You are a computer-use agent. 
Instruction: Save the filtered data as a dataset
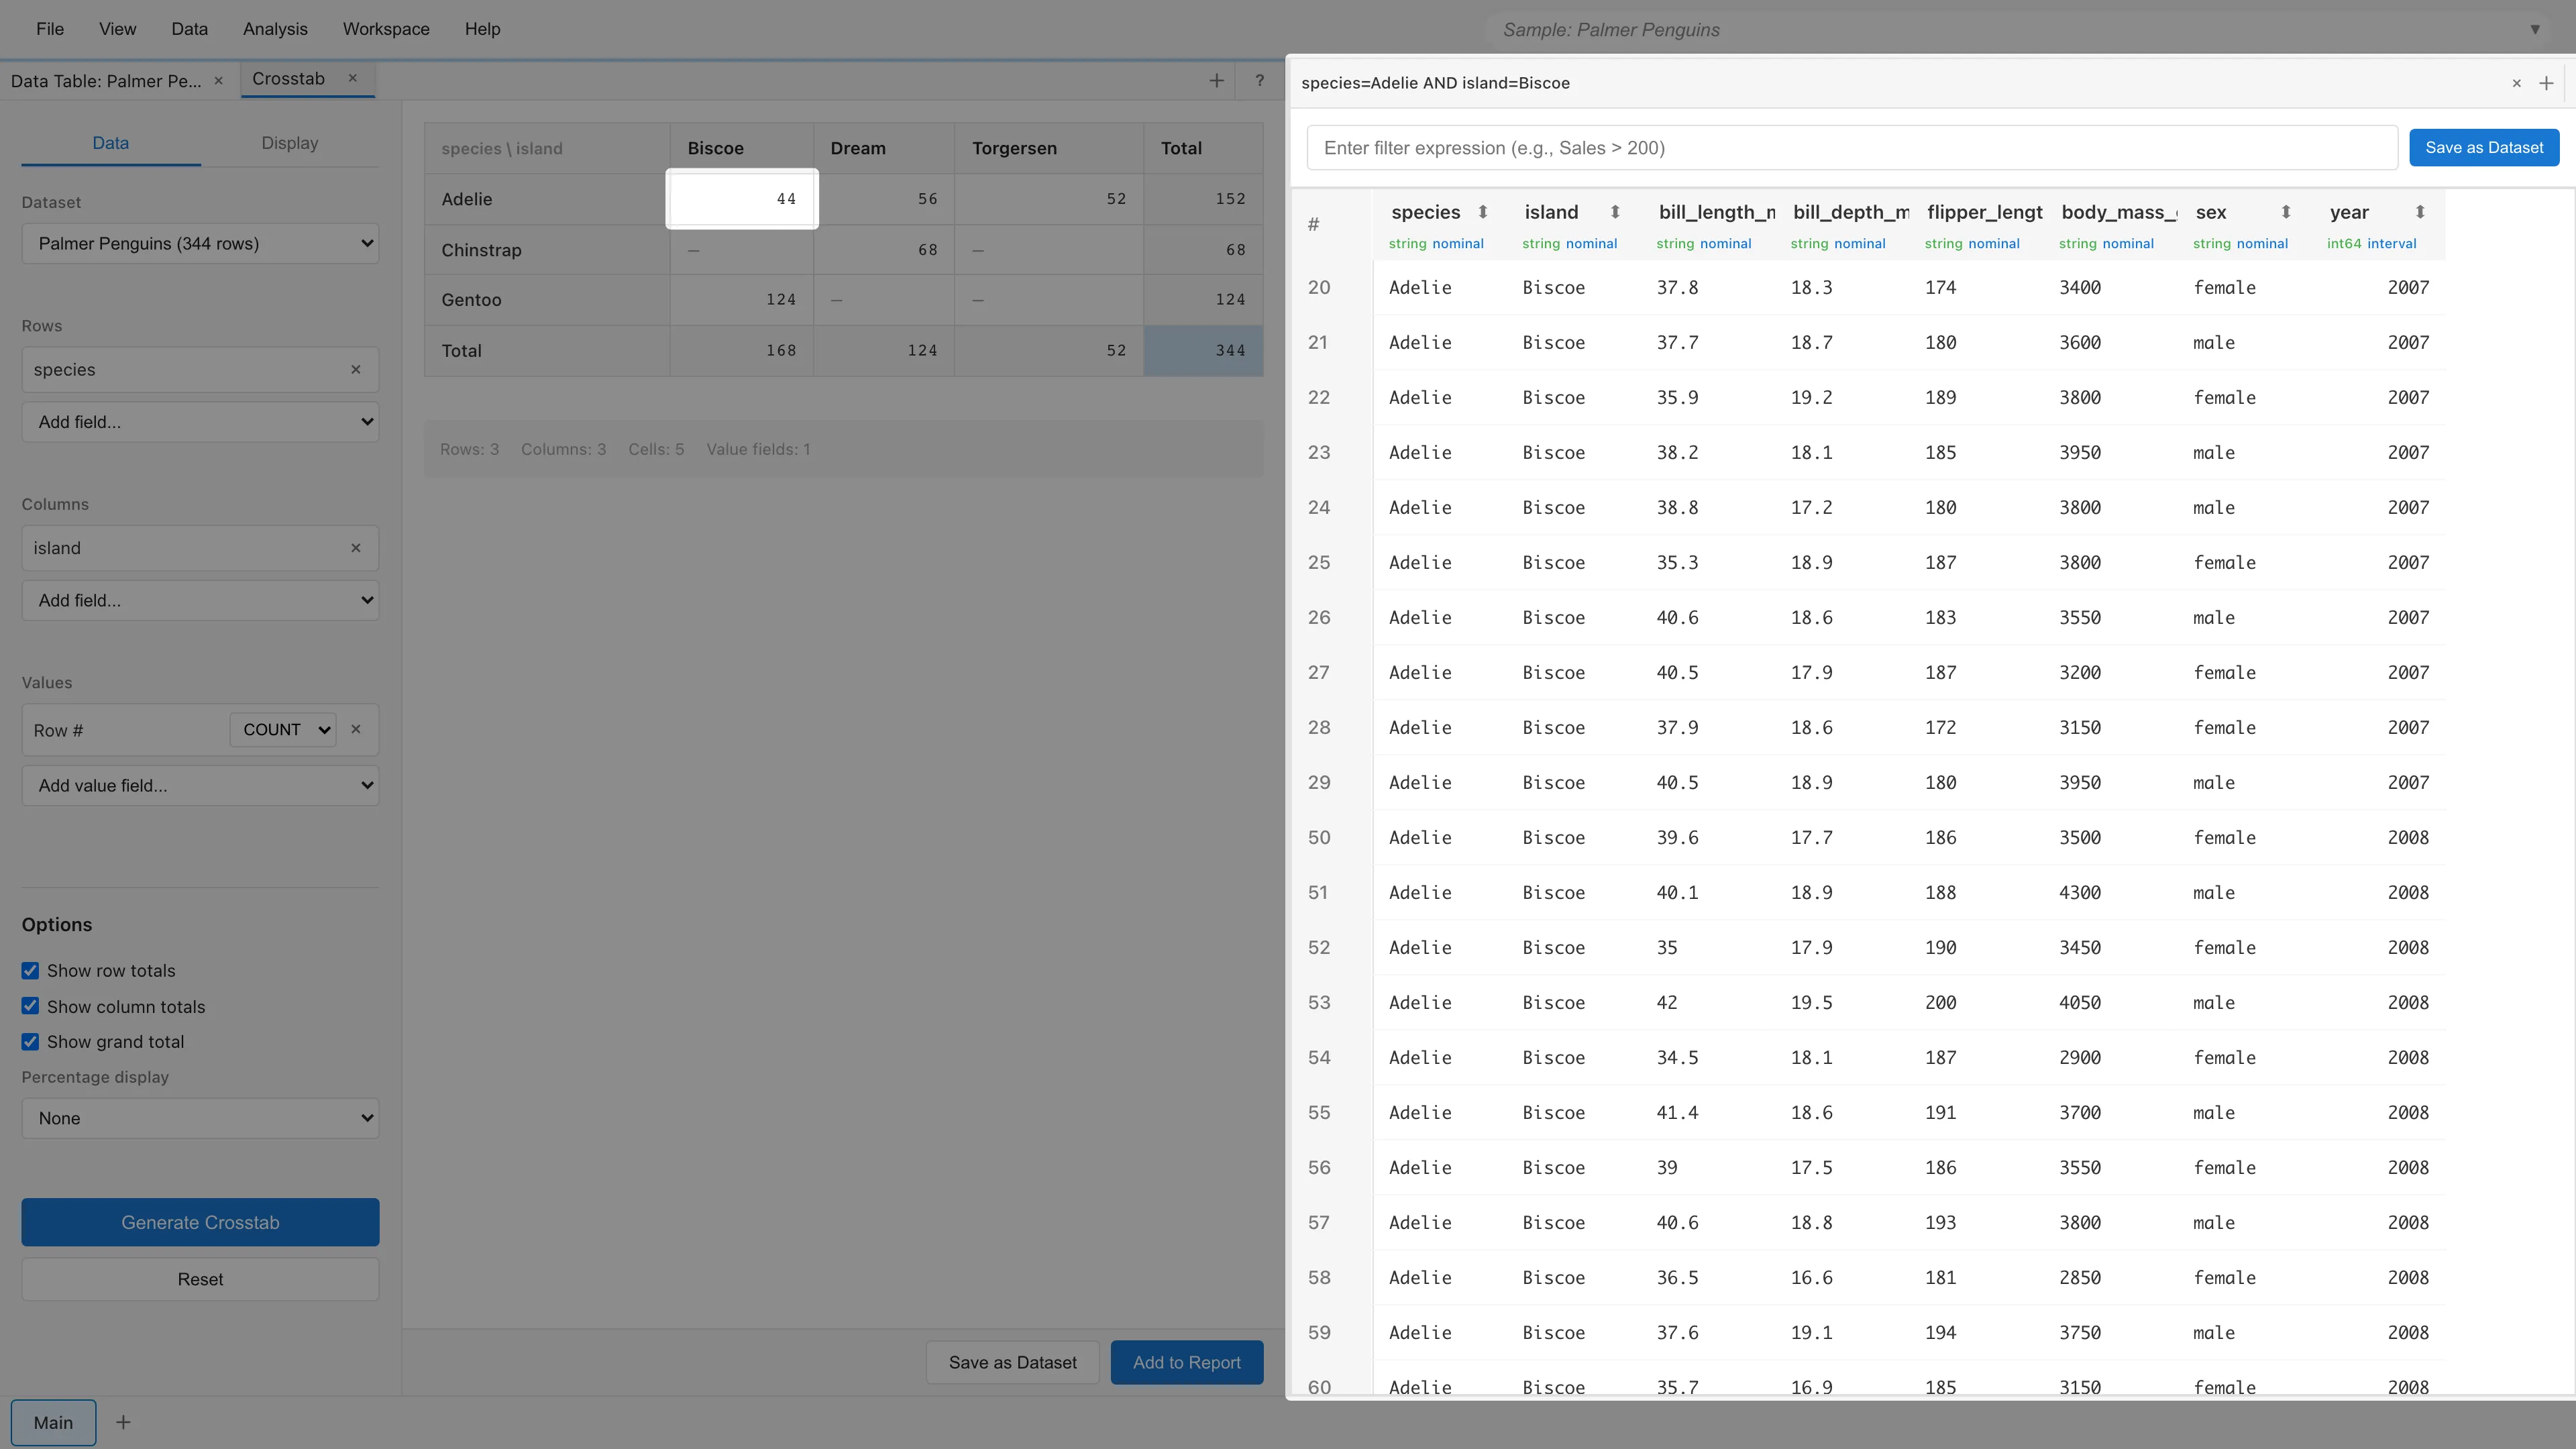coord(2485,147)
